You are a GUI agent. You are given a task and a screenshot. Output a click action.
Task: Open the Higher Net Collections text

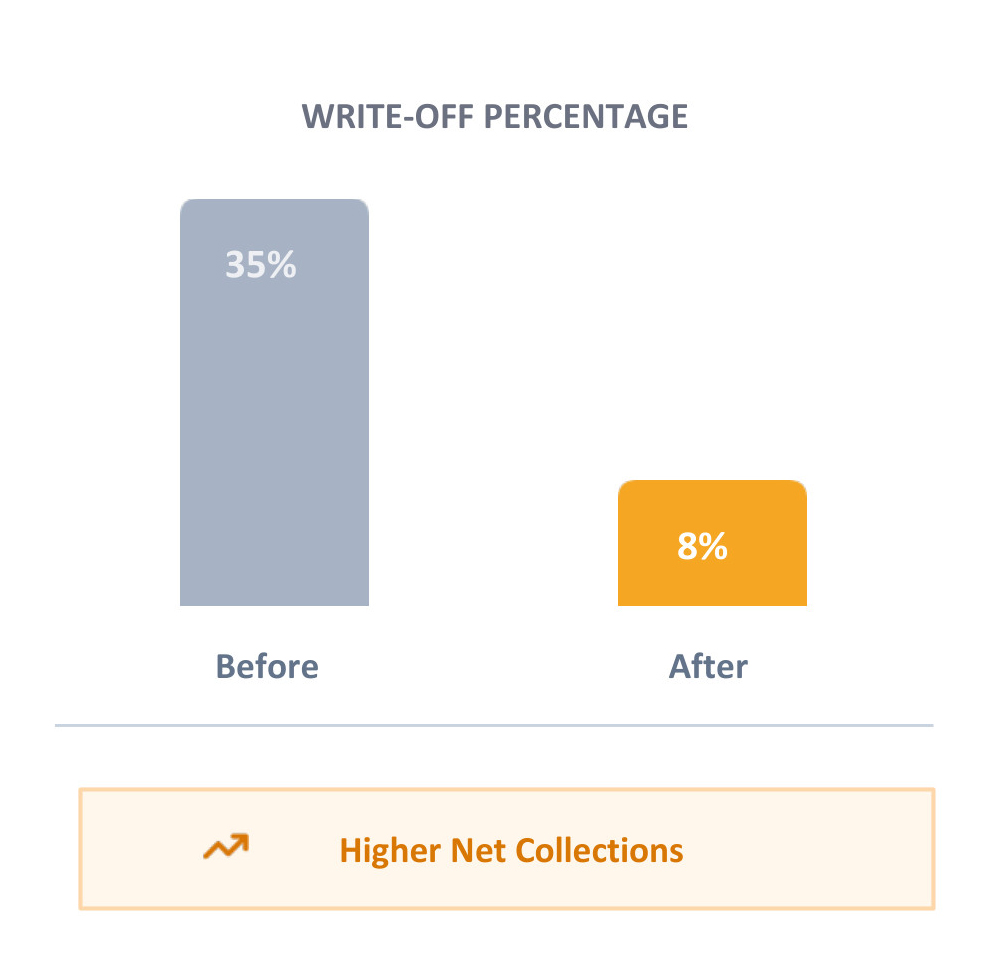point(511,851)
